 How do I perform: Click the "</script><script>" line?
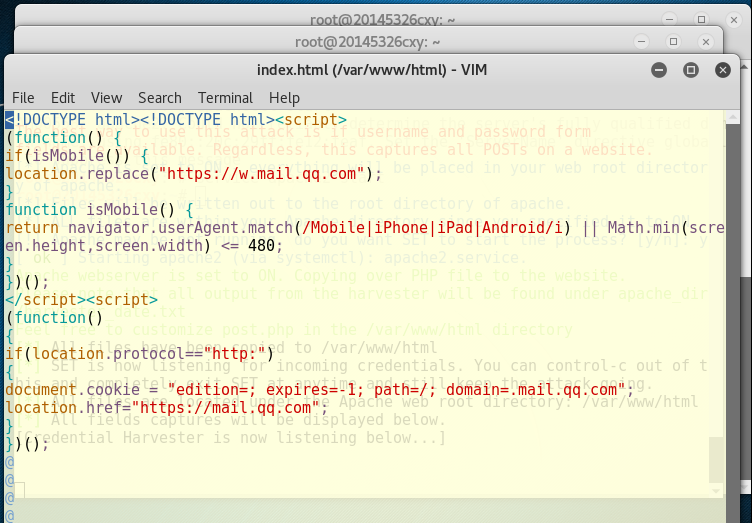[x=82, y=300]
